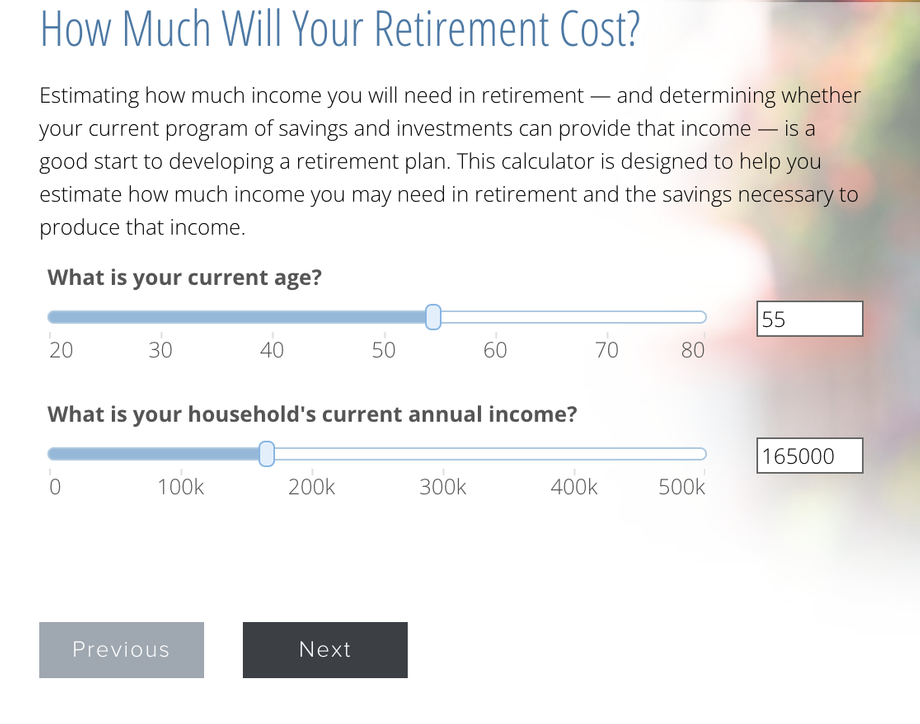This screenshot has width=920, height=724.
Task: Click the 'How Much Will Your Retirement Cost?' heading
Action: (340, 28)
